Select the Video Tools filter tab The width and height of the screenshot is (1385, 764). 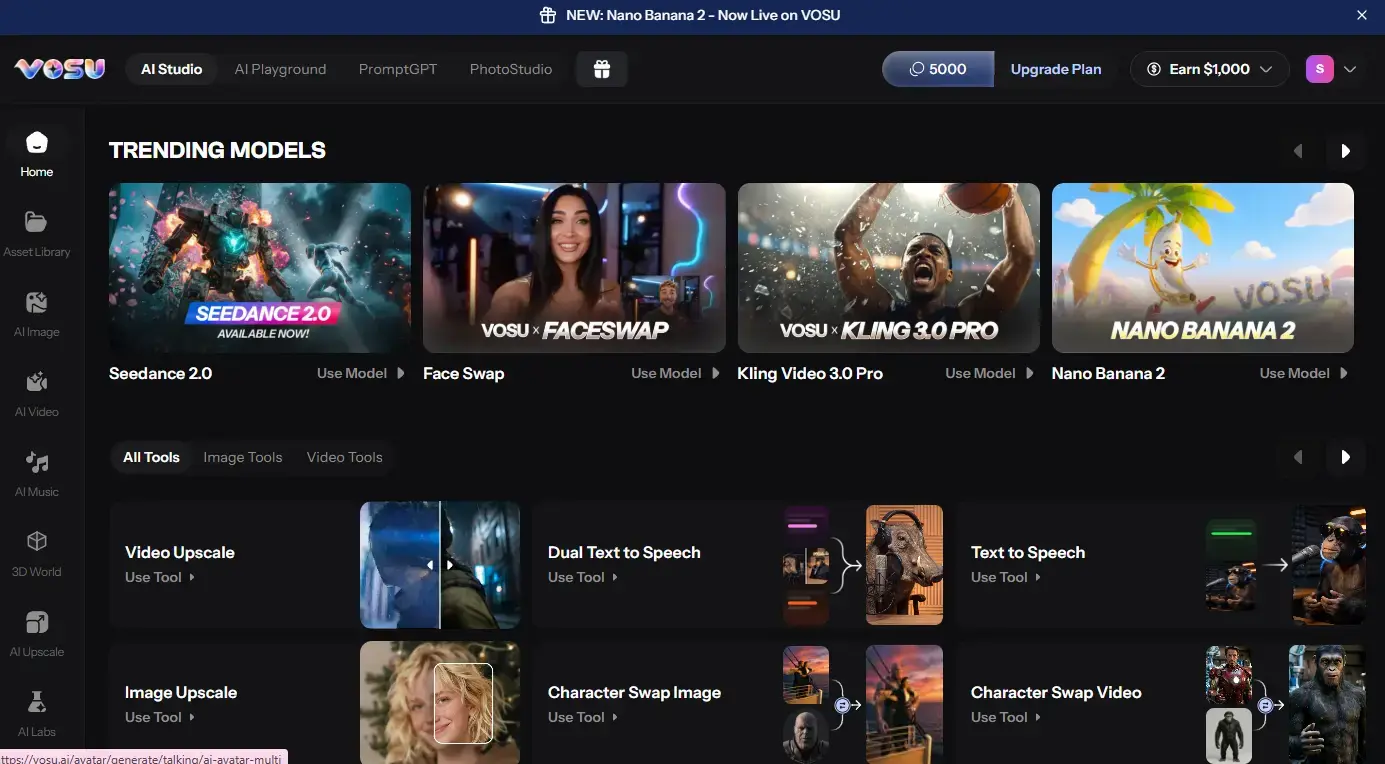345,457
